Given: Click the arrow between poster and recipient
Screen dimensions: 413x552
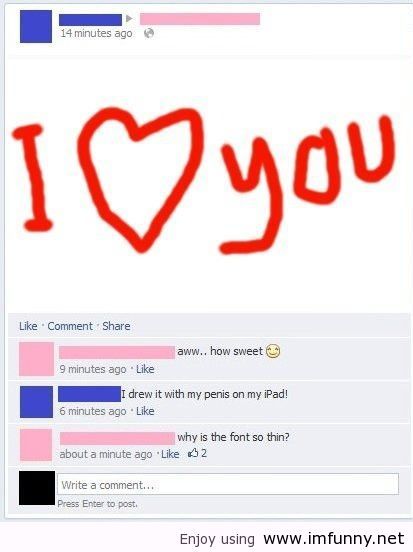Looking at the screenshot, I should [x=129, y=18].
